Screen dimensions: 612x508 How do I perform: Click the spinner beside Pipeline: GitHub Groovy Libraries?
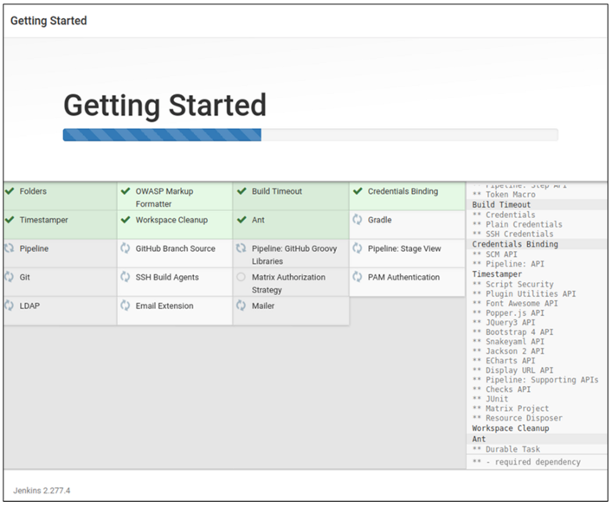click(x=241, y=248)
